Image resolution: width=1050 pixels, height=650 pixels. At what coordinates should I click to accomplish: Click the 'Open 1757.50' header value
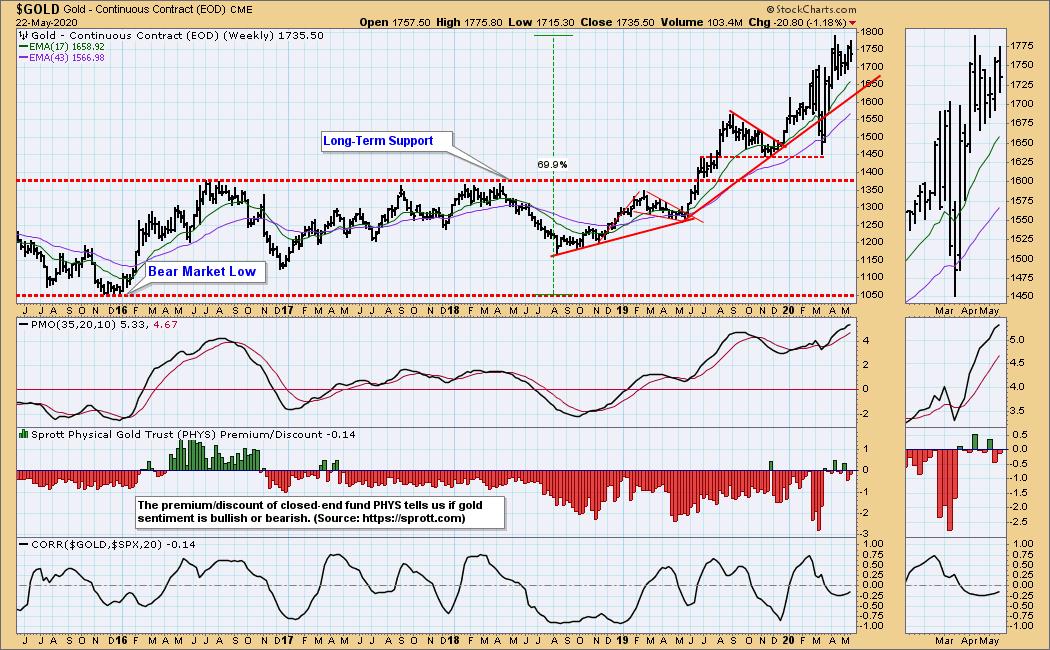[394, 22]
